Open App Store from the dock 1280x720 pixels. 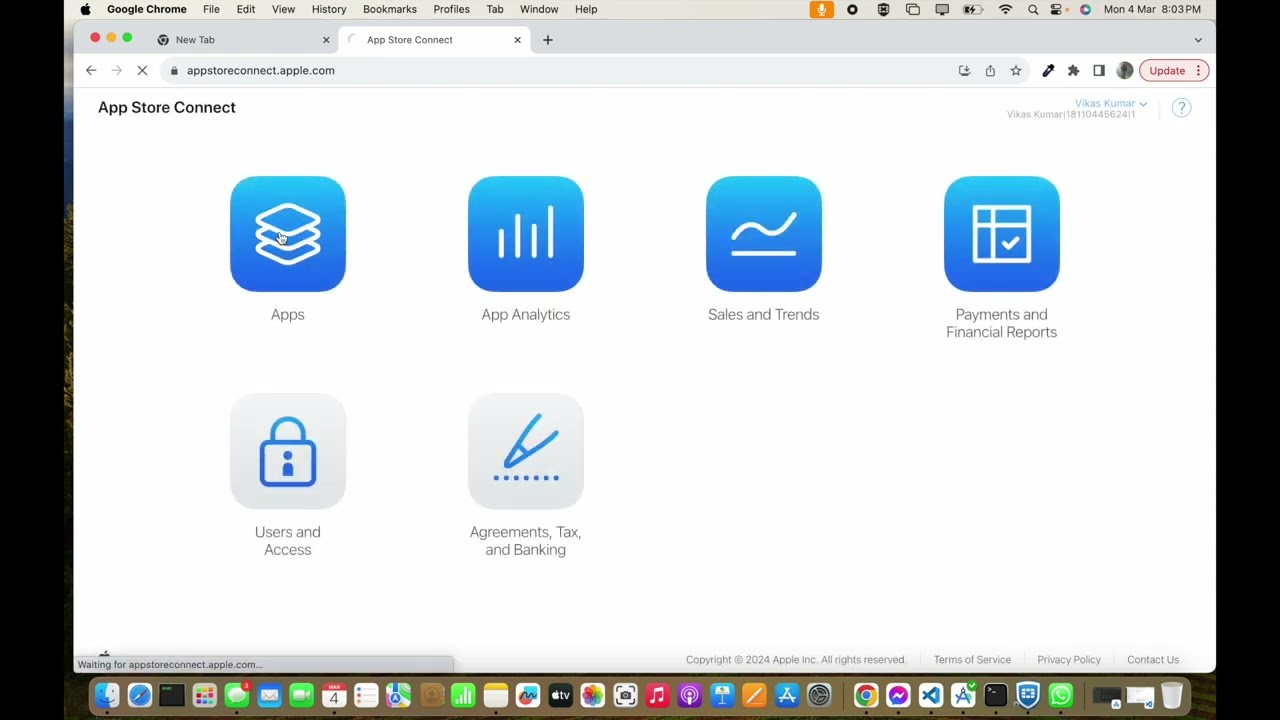click(x=787, y=695)
